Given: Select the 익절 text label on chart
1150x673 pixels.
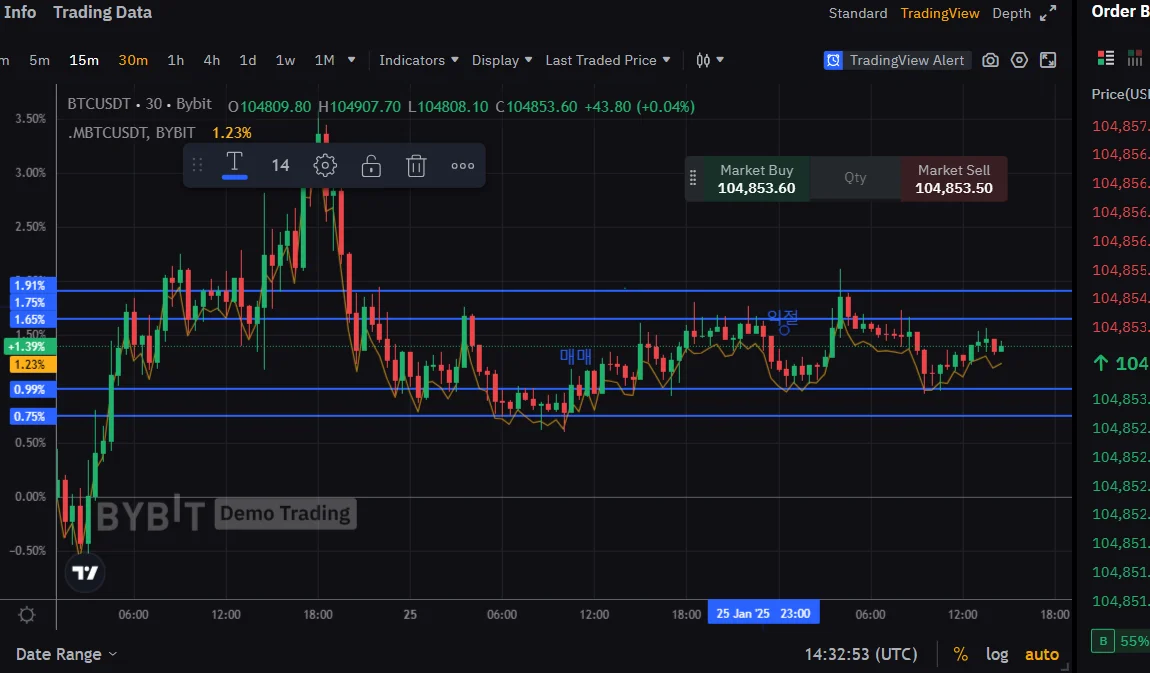Looking at the screenshot, I should pos(782,317).
